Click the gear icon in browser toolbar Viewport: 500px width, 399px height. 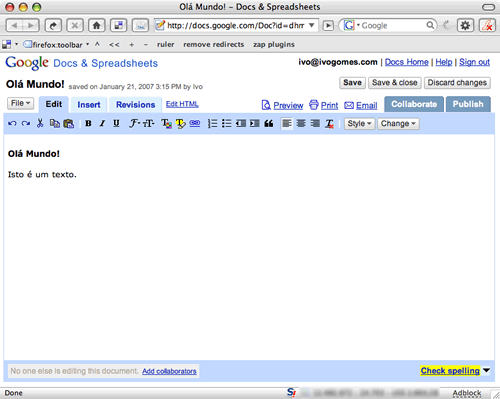click(x=465, y=25)
